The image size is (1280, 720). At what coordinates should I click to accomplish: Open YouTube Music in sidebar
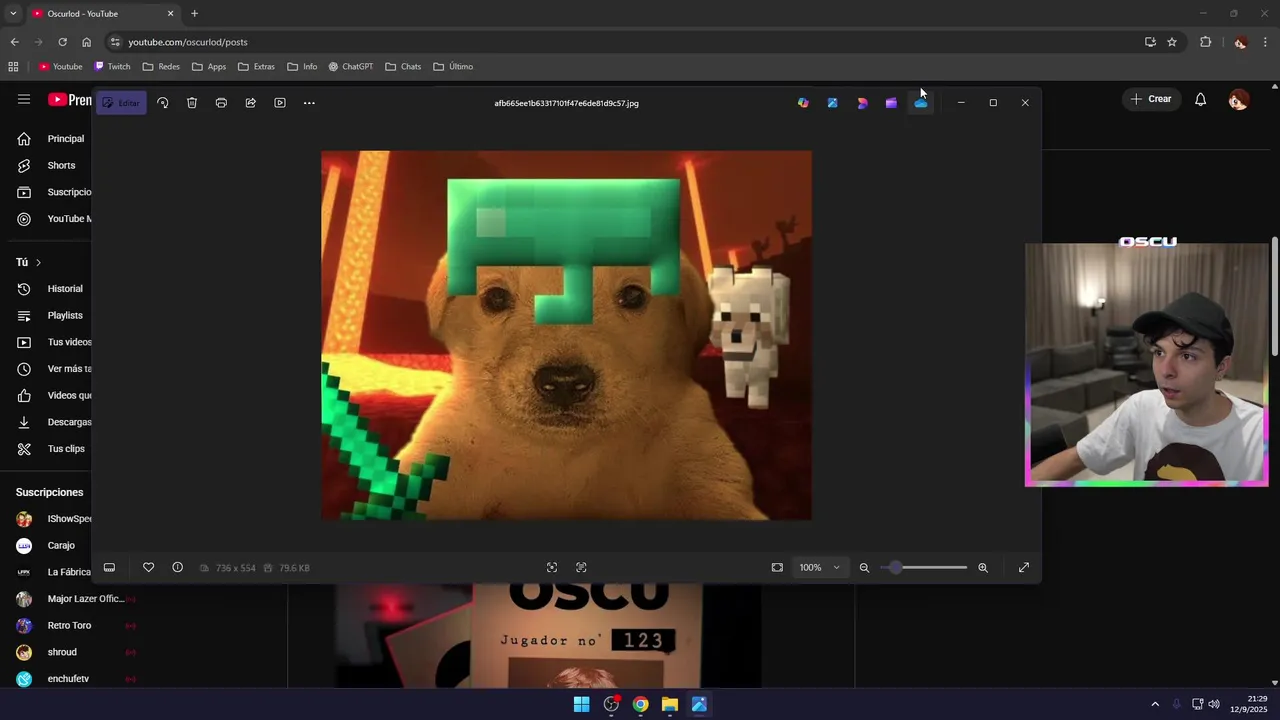point(52,219)
